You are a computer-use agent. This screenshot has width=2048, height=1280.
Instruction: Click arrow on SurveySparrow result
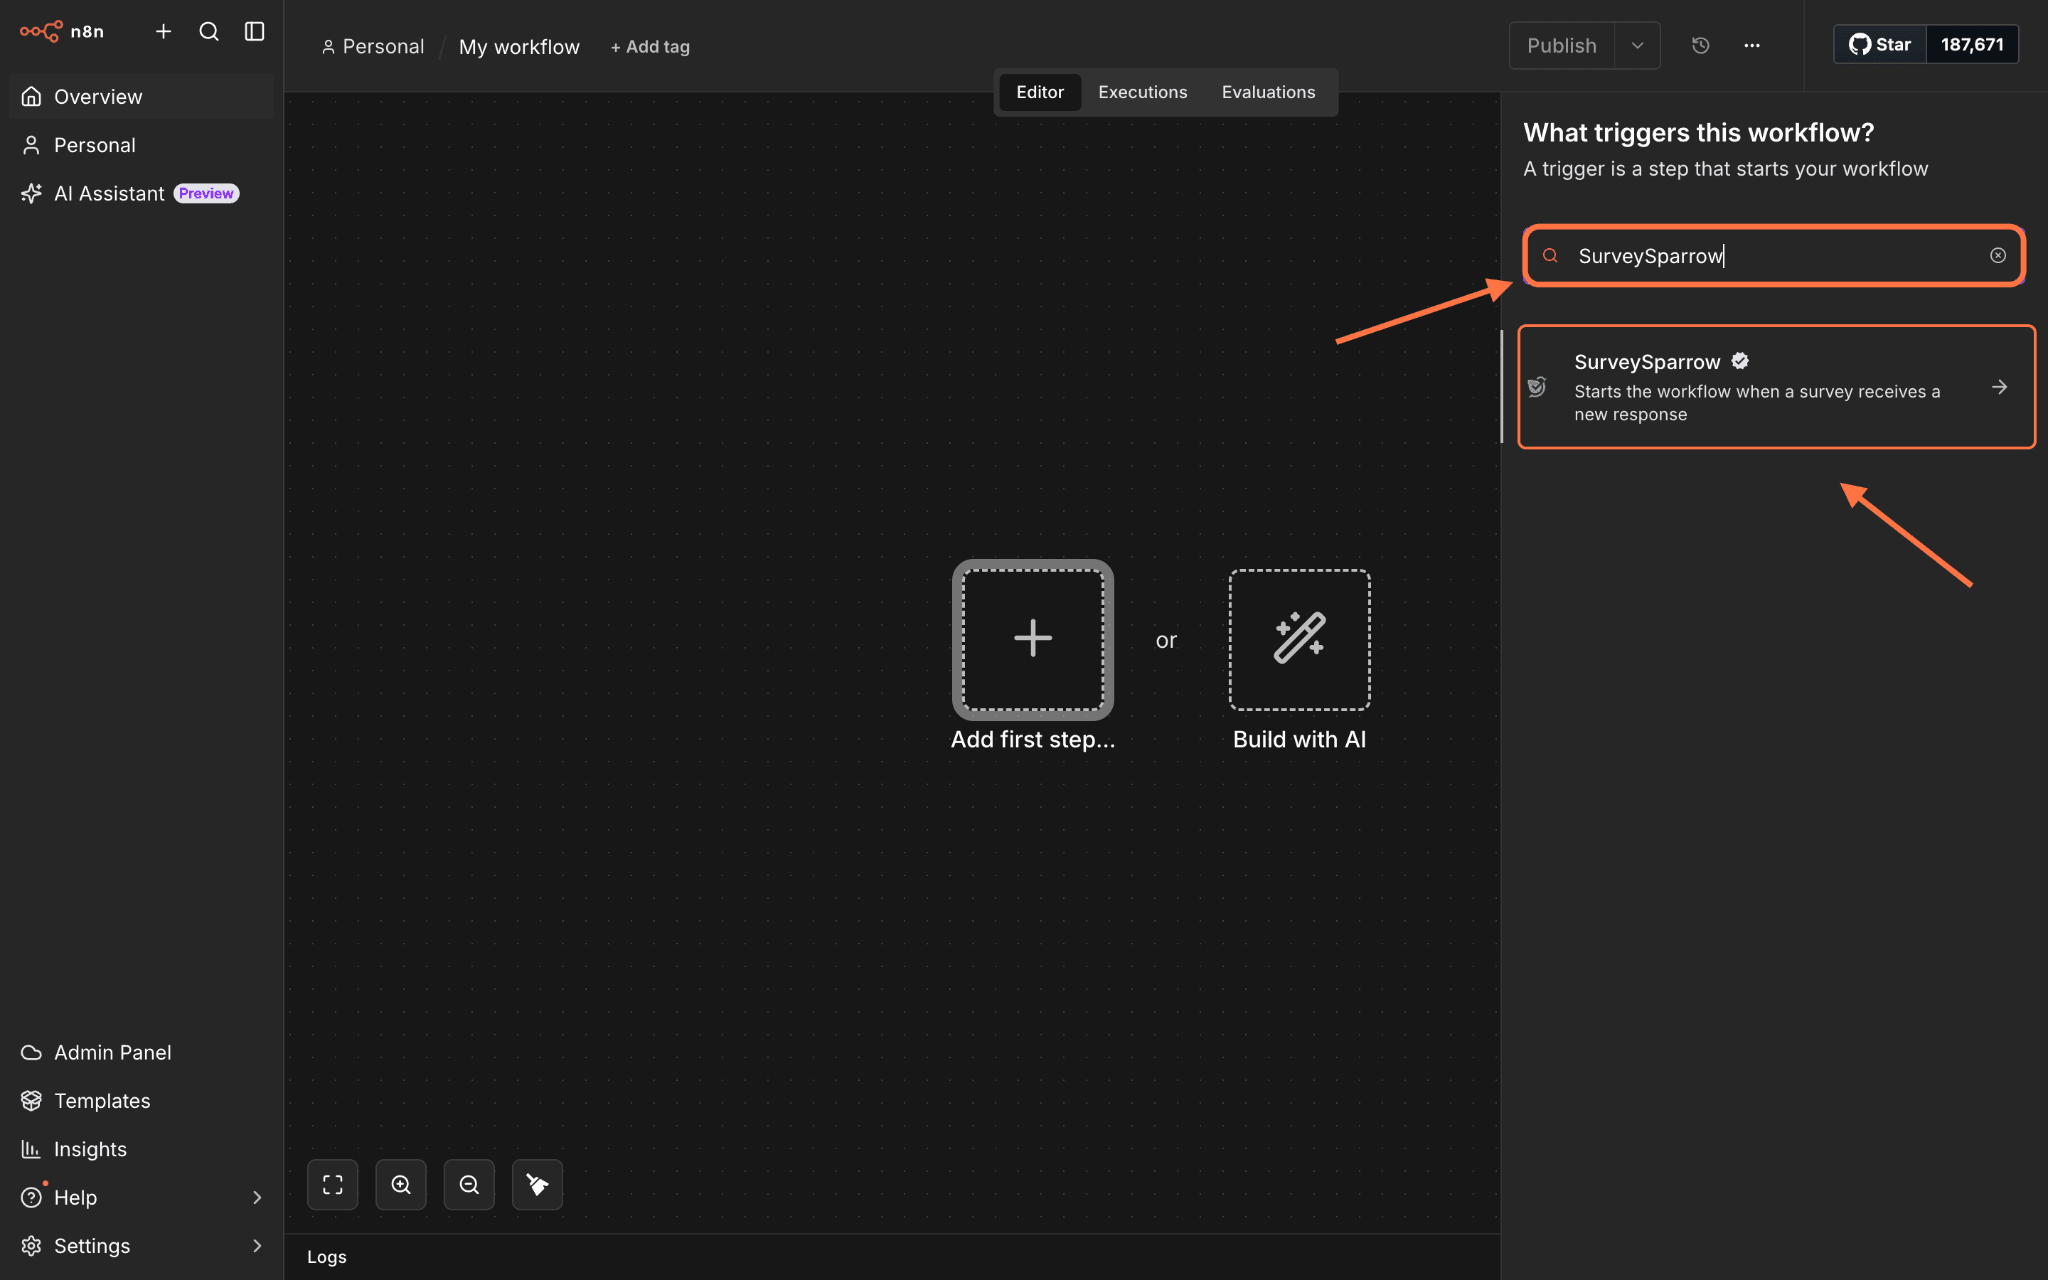pyautogui.click(x=1999, y=387)
